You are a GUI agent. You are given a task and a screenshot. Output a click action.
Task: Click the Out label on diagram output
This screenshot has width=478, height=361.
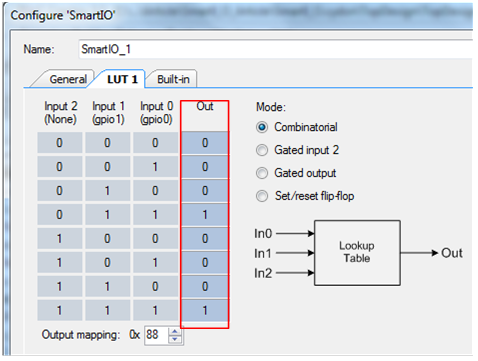[x=452, y=253]
